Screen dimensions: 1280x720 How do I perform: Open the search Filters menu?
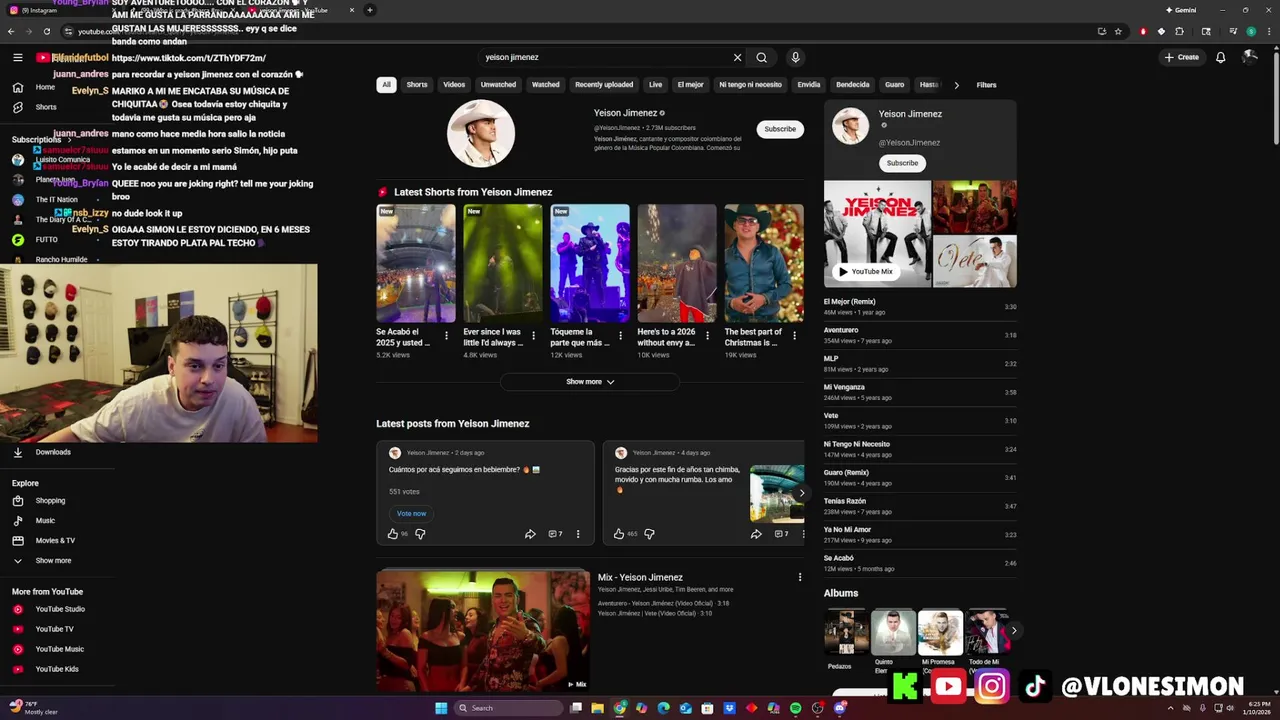[x=986, y=85]
